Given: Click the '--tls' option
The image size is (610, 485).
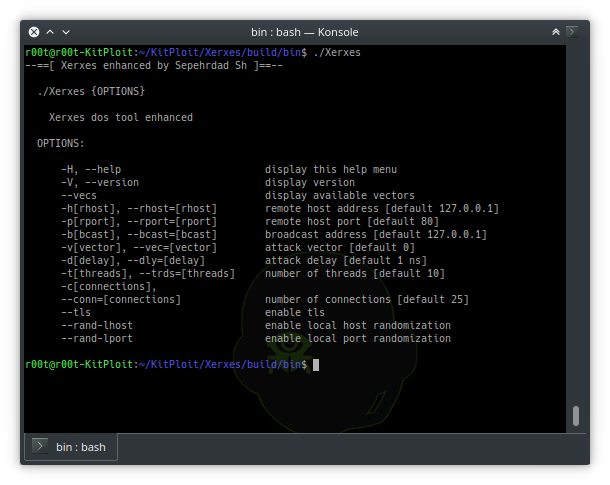Looking at the screenshot, I should [76, 312].
